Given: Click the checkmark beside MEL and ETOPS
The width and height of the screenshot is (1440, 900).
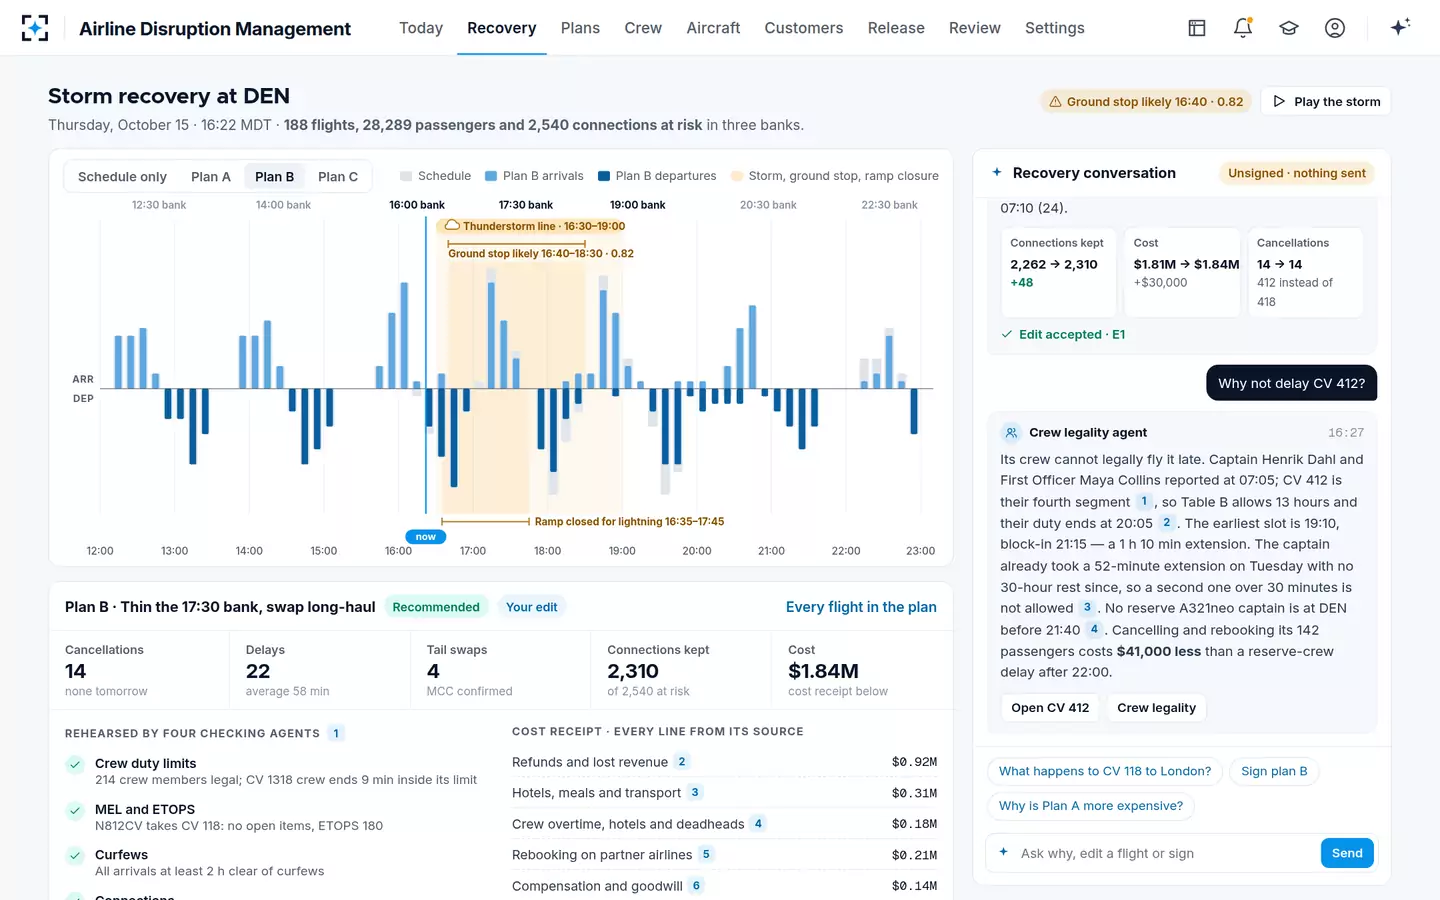Looking at the screenshot, I should click(x=75, y=811).
